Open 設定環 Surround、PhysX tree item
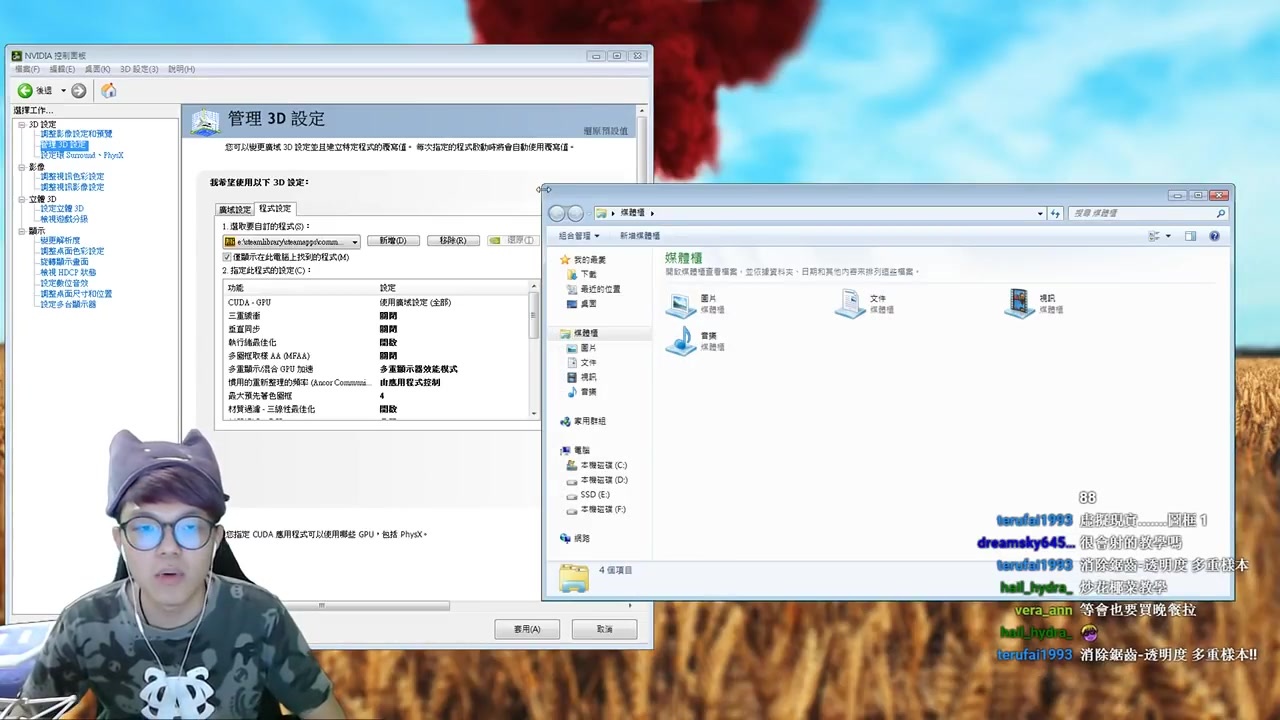Screen dimensions: 1280x720 (82, 155)
